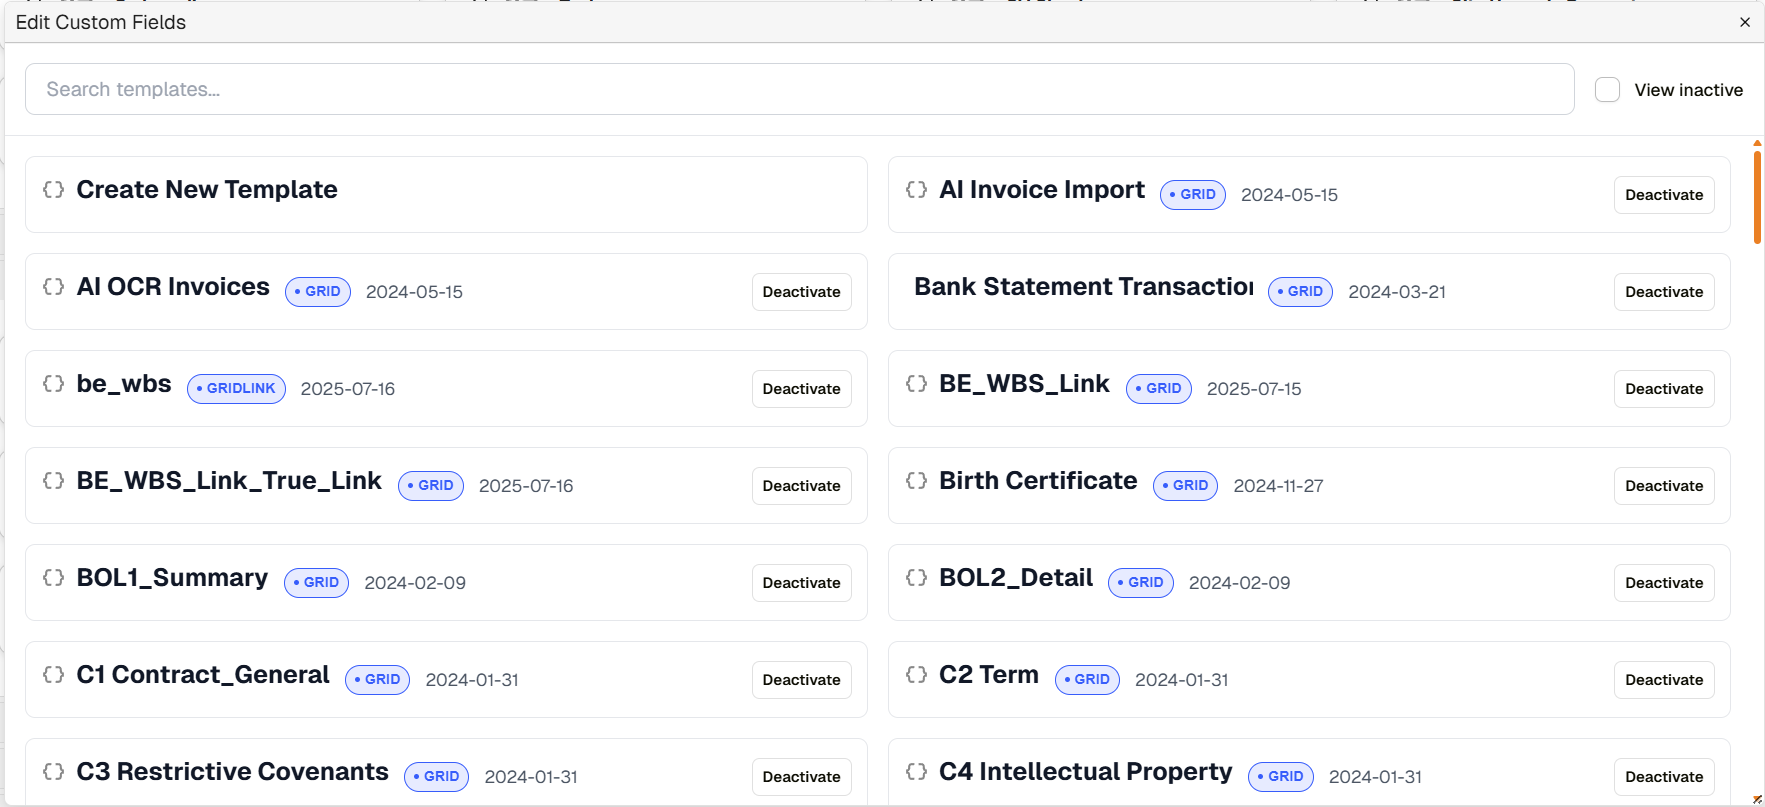Deactivate the C3 Restrictive Covenants template
Screen dimensions: 1765x807
pyautogui.click(x=801, y=777)
